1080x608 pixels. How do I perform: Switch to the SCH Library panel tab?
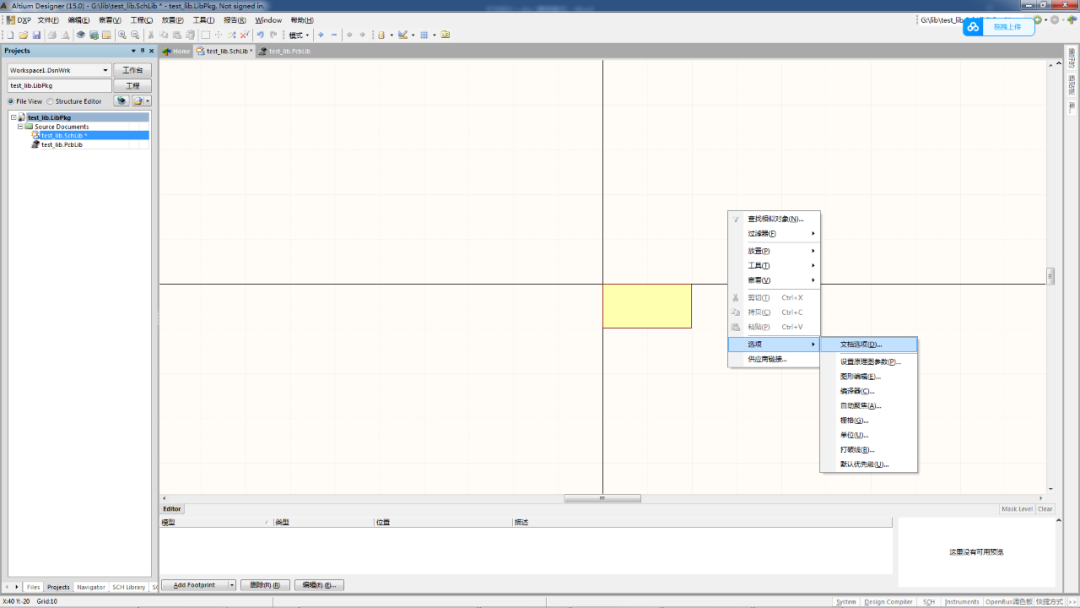pyautogui.click(x=129, y=587)
